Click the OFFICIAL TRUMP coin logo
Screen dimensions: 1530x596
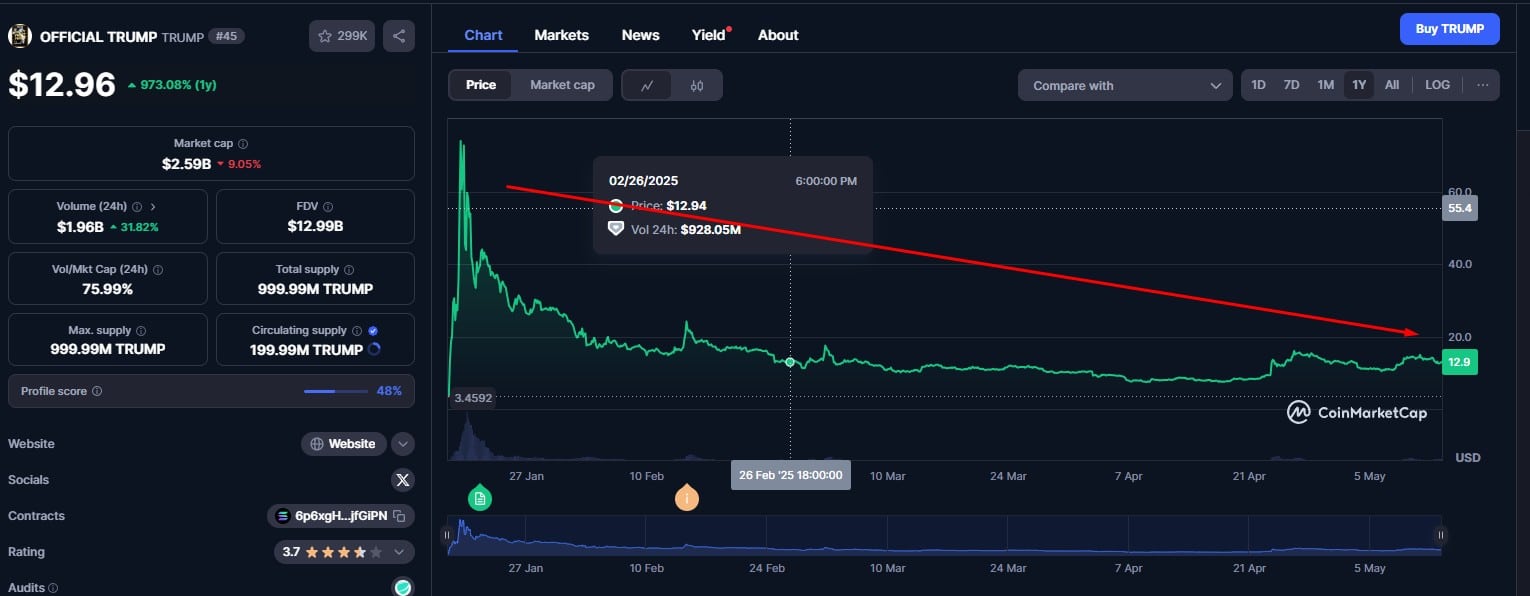[20, 36]
